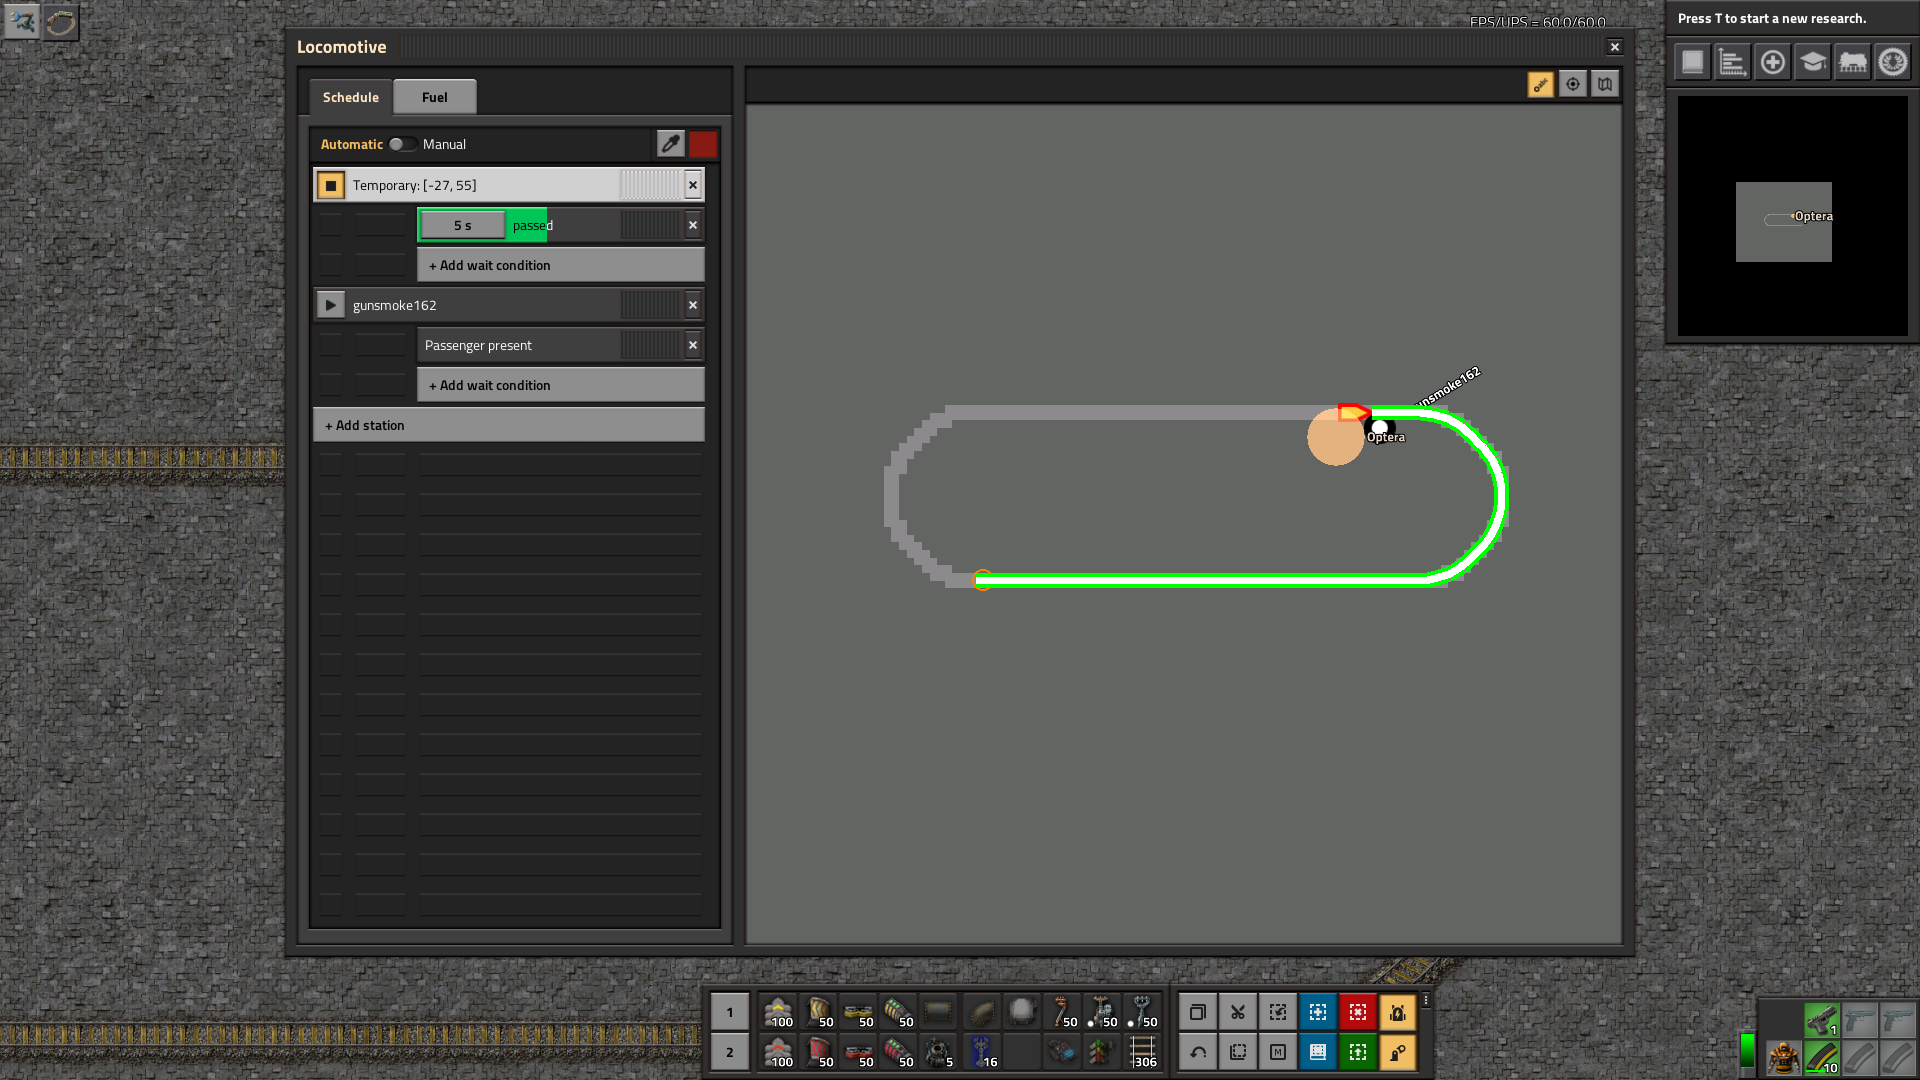Viewport: 1920px width, 1080px height.
Task: Select the blue blueprint creation tool
Action: click(x=1318, y=1012)
